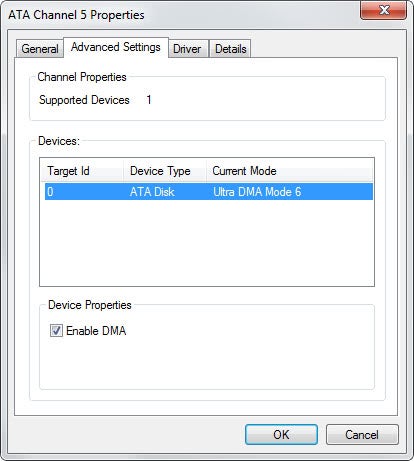The width and height of the screenshot is (414, 461).
Task: Switch to the General tab
Action: (40, 49)
